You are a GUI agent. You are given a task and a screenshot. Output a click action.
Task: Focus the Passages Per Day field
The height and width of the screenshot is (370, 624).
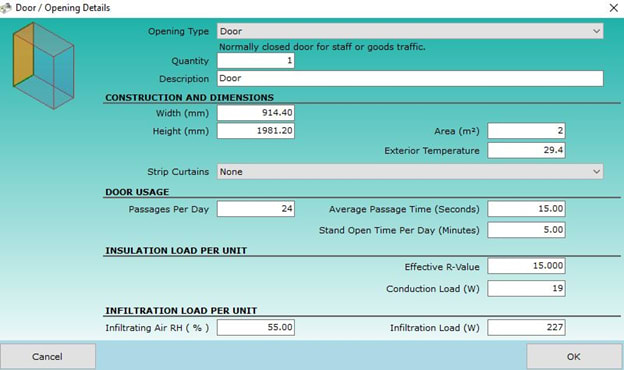coord(255,208)
